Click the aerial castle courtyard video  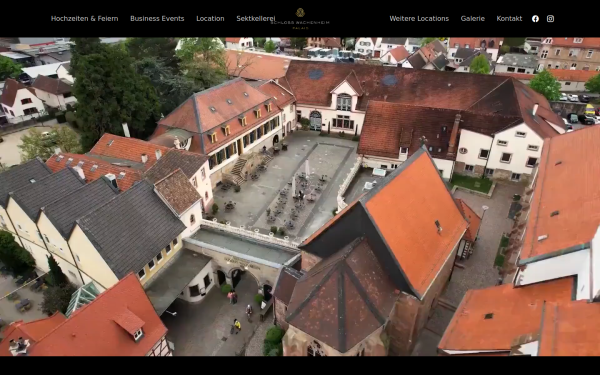[300, 196]
